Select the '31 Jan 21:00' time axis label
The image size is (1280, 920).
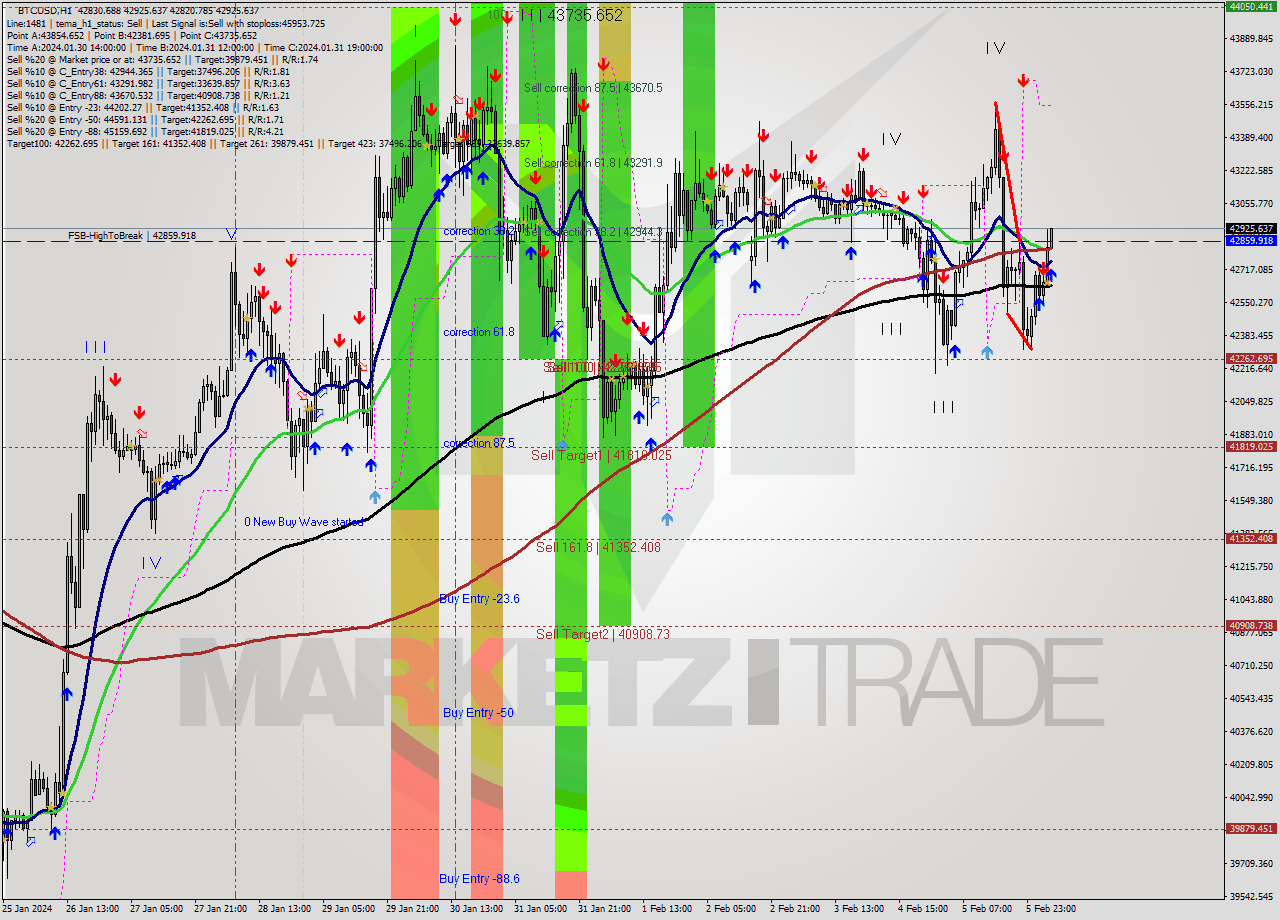pos(604,909)
